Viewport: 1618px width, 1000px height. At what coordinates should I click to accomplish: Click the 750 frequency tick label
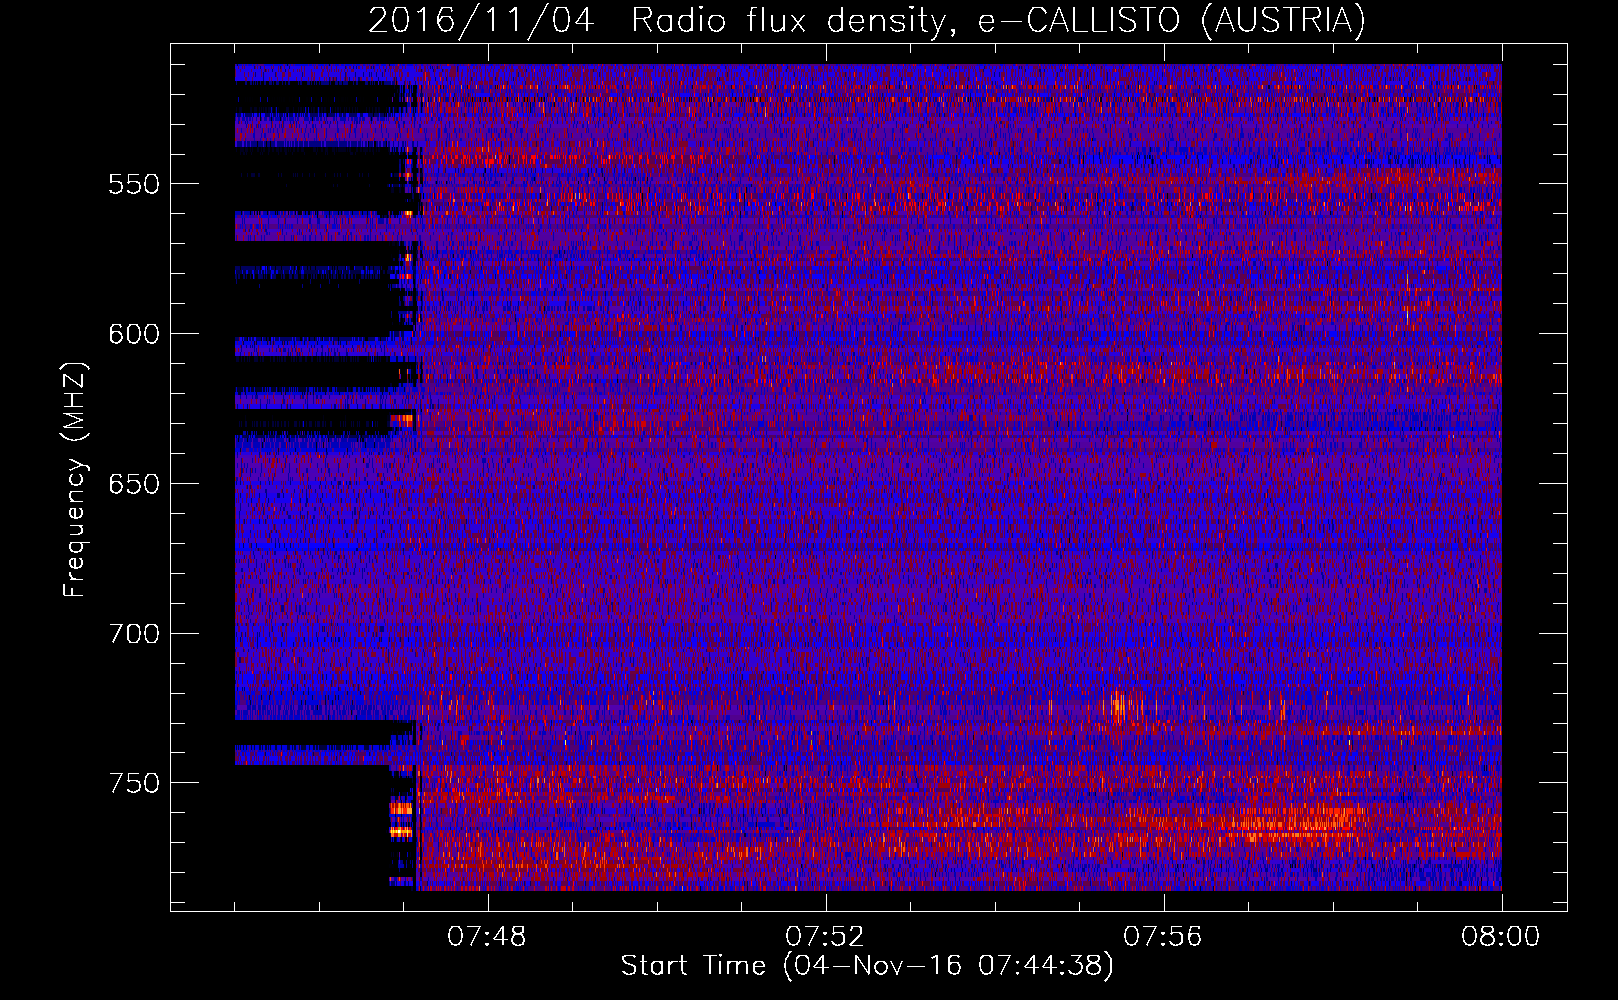(x=134, y=783)
